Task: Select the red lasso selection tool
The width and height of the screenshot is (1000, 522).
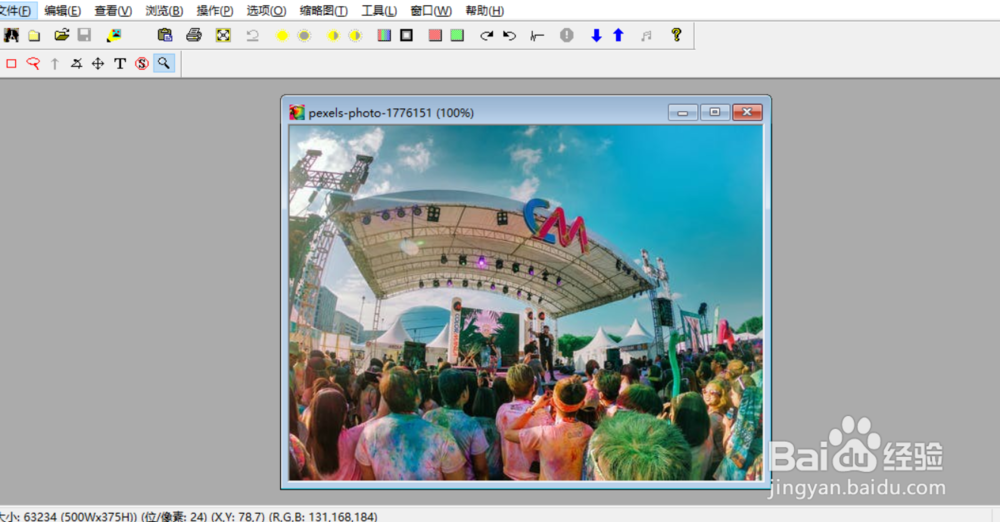Action: (33, 63)
